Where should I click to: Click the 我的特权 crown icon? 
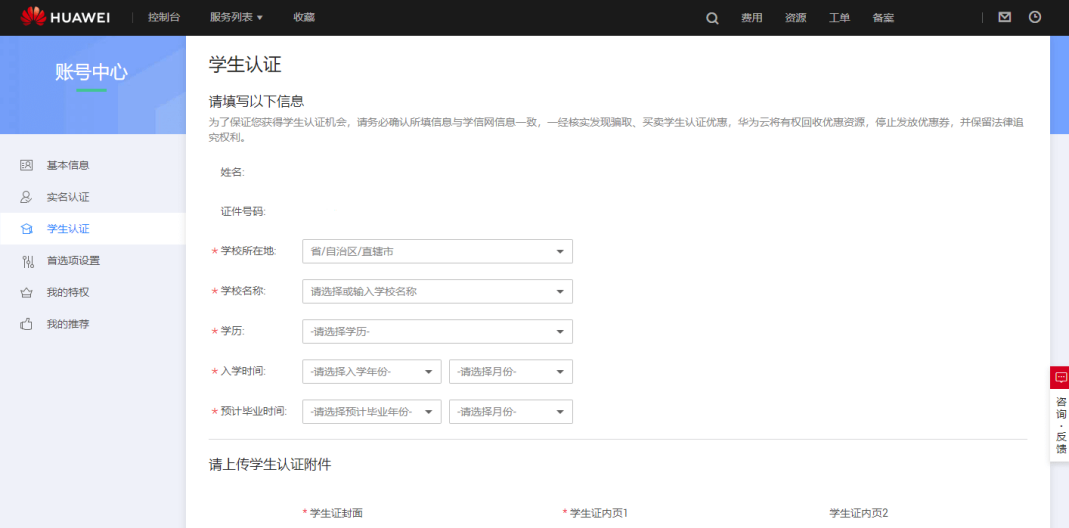click(27, 293)
